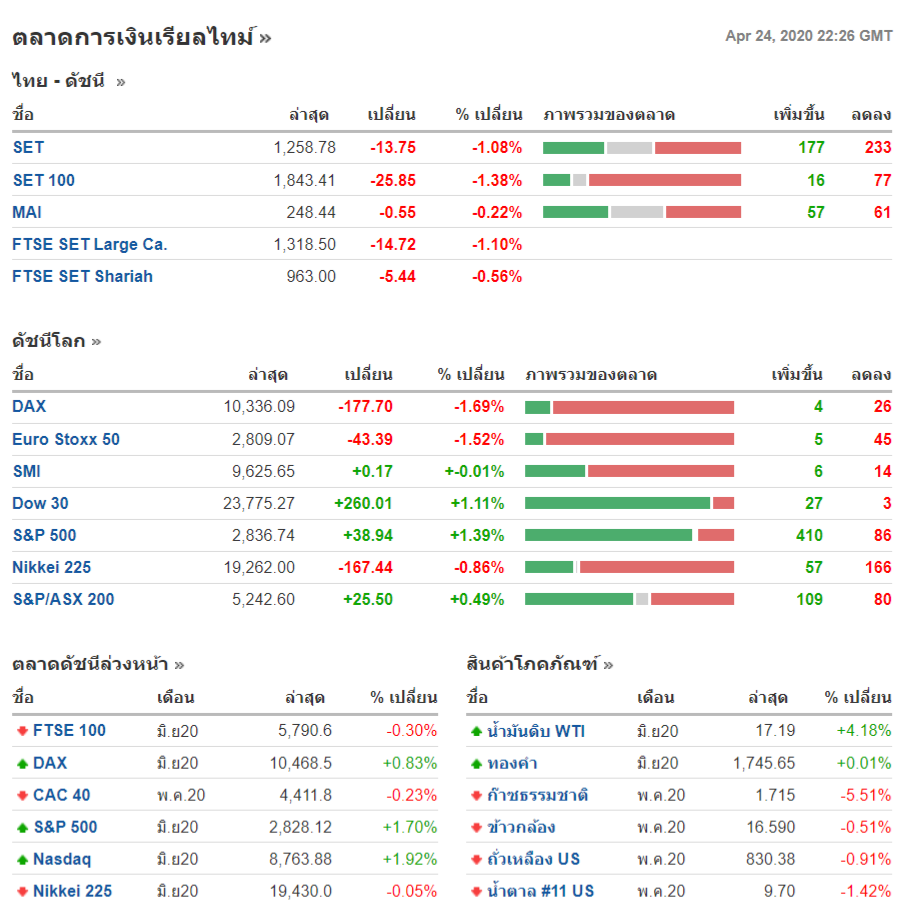Click red down arrow beside FTSE 100 futures
Image resolution: width=900 pixels, height=924 pixels.
(x=21, y=731)
